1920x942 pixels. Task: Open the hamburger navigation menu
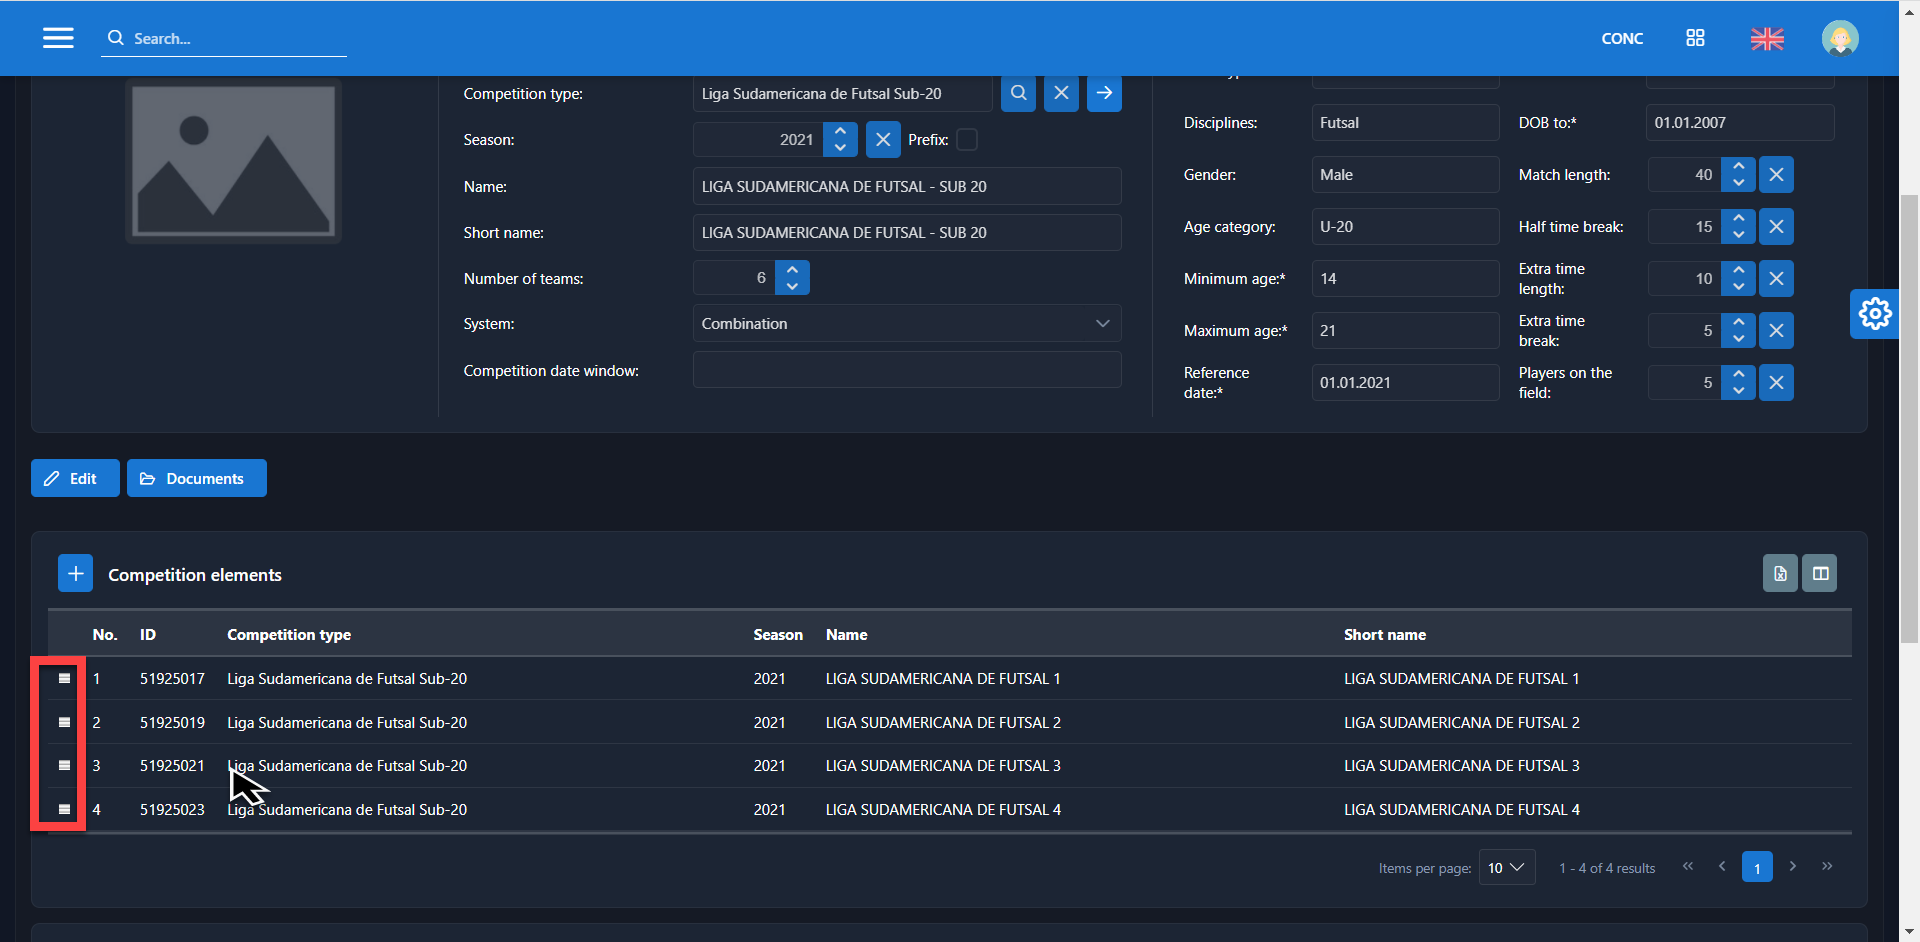[x=58, y=38]
